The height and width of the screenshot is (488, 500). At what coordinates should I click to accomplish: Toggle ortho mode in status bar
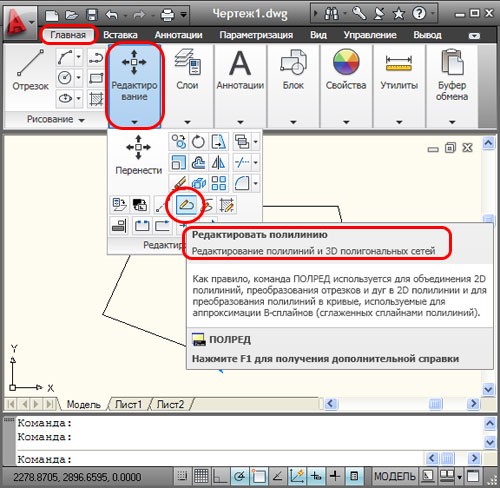[x=220, y=476]
